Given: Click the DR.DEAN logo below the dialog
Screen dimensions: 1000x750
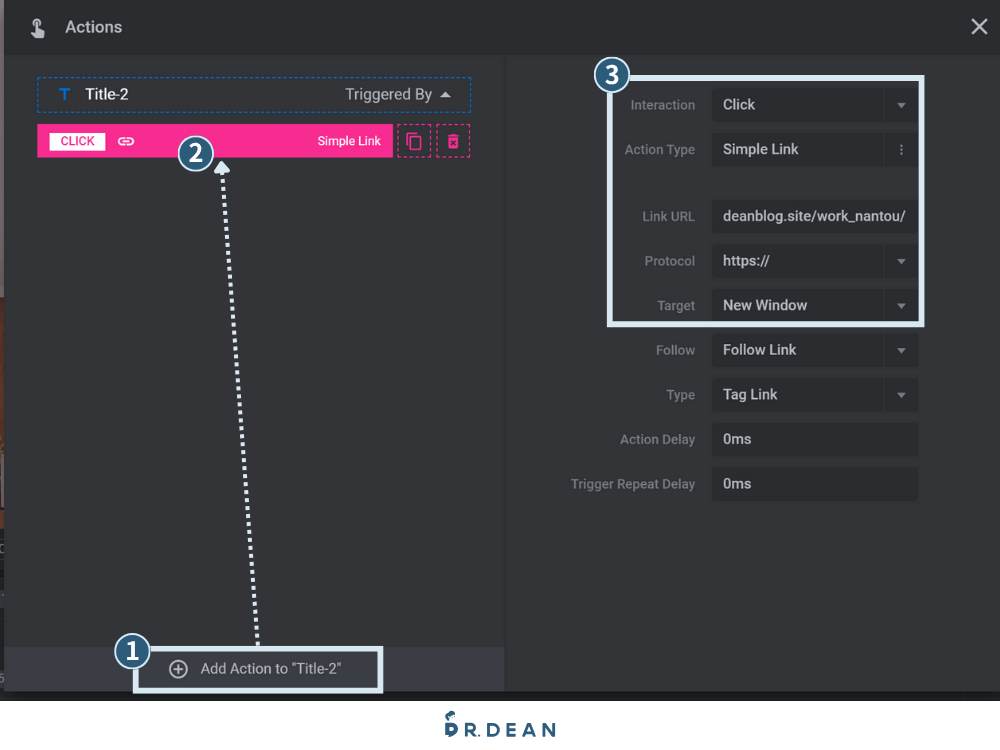Looking at the screenshot, I should click(500, 726).
